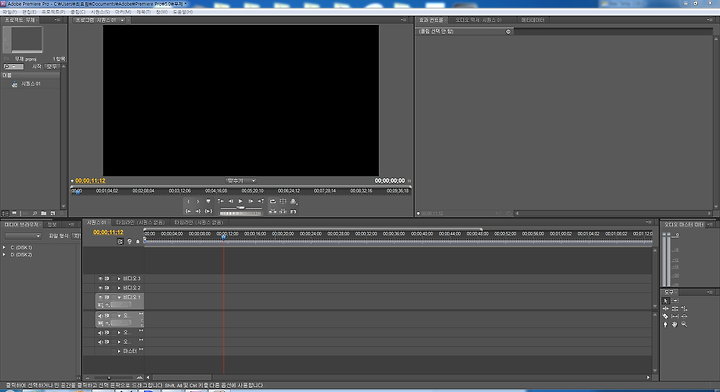Play the sequence in program monitor

(x=241, y=201)
